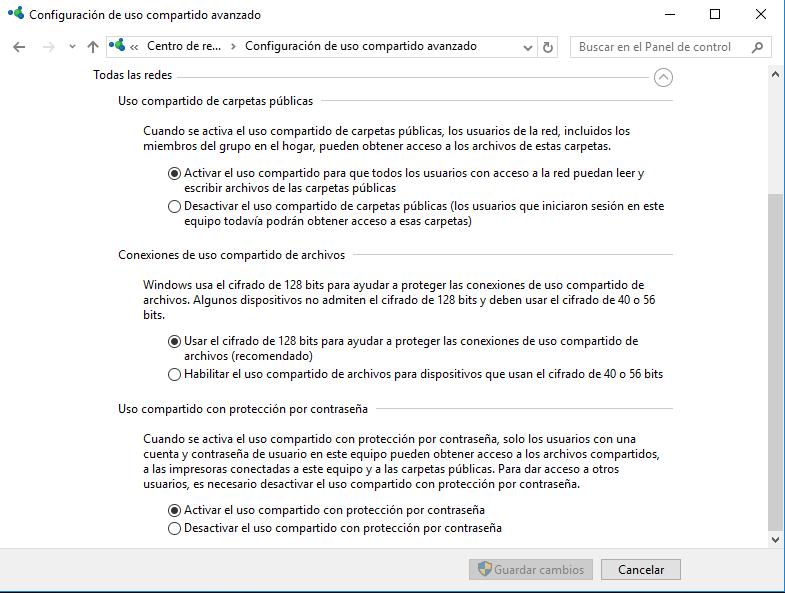Select "Desactivar el uso compartido con protección por contraseña"
The image size is (785, 593).
coord(174,528)
